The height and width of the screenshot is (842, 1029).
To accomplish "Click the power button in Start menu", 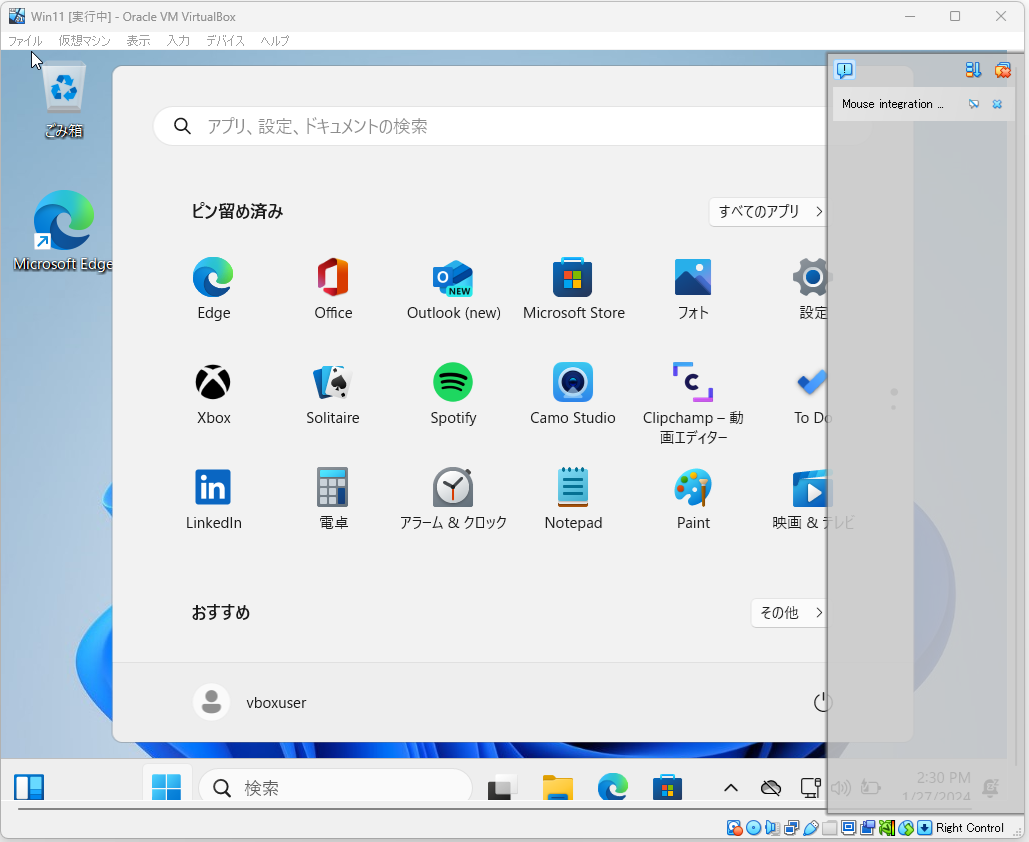I will 822,702.
